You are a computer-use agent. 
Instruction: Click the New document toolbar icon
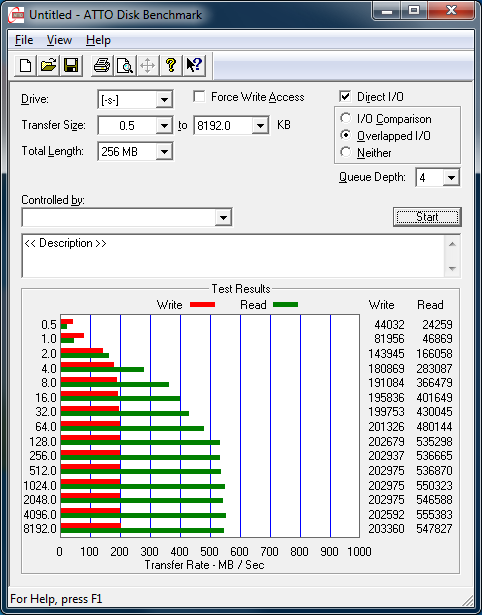coord(25,65)
